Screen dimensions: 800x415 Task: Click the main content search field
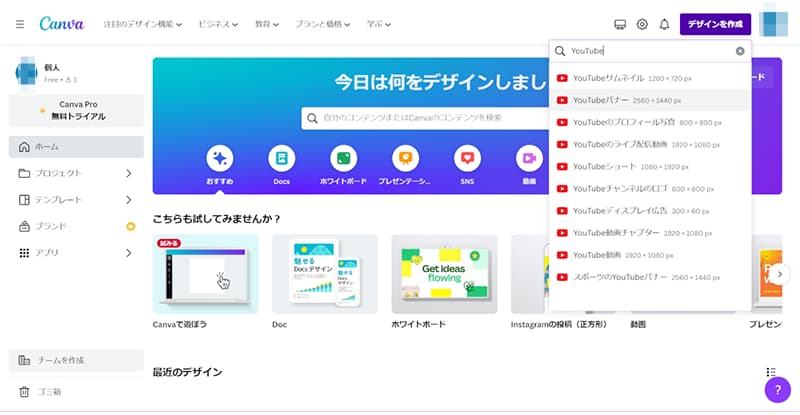(426, 118)
